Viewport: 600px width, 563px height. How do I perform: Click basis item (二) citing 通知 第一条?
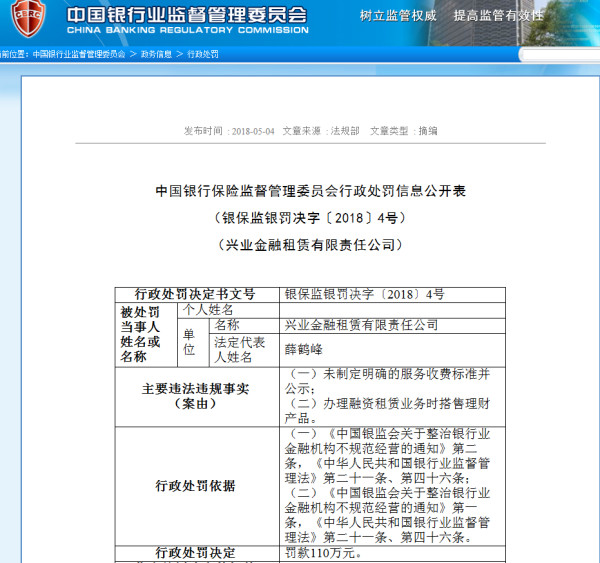(x=387, y=515)
